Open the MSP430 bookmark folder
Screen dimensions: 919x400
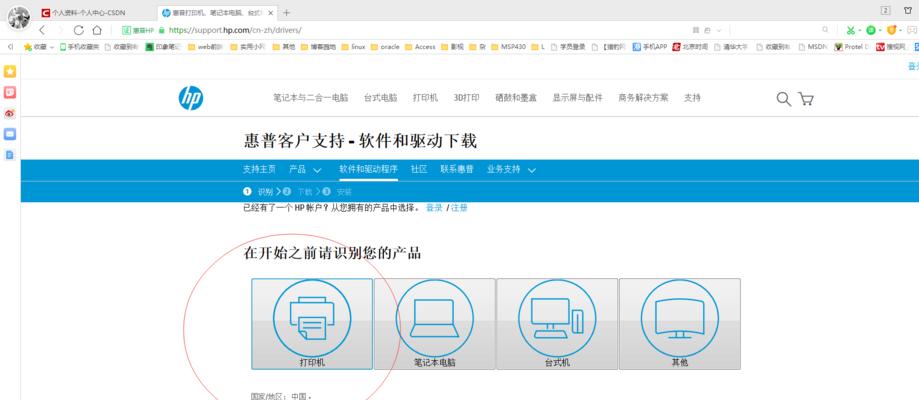pyautogui.click(x=509, y=47)
